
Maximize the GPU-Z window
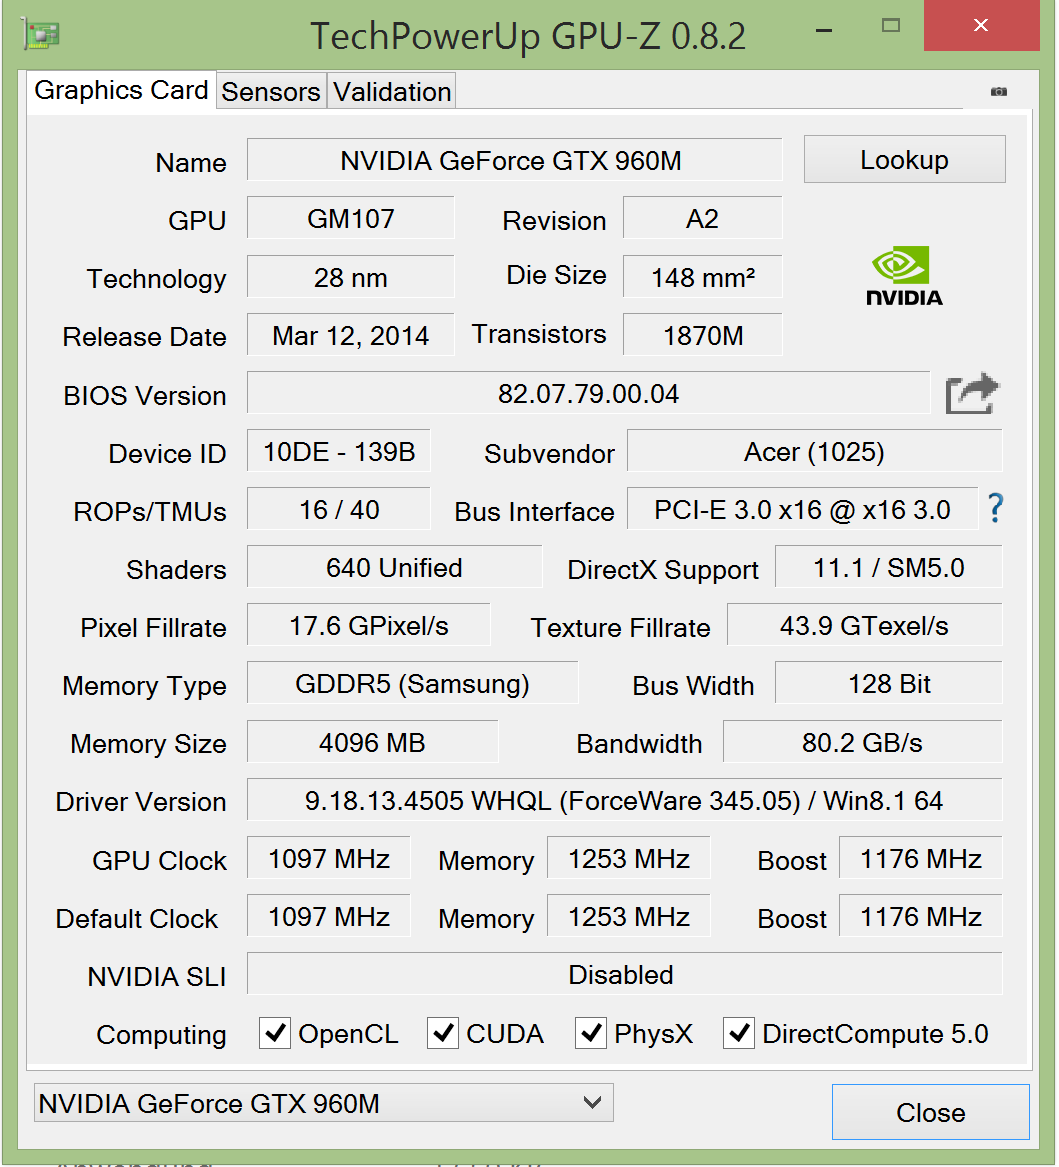coord(891,26)
